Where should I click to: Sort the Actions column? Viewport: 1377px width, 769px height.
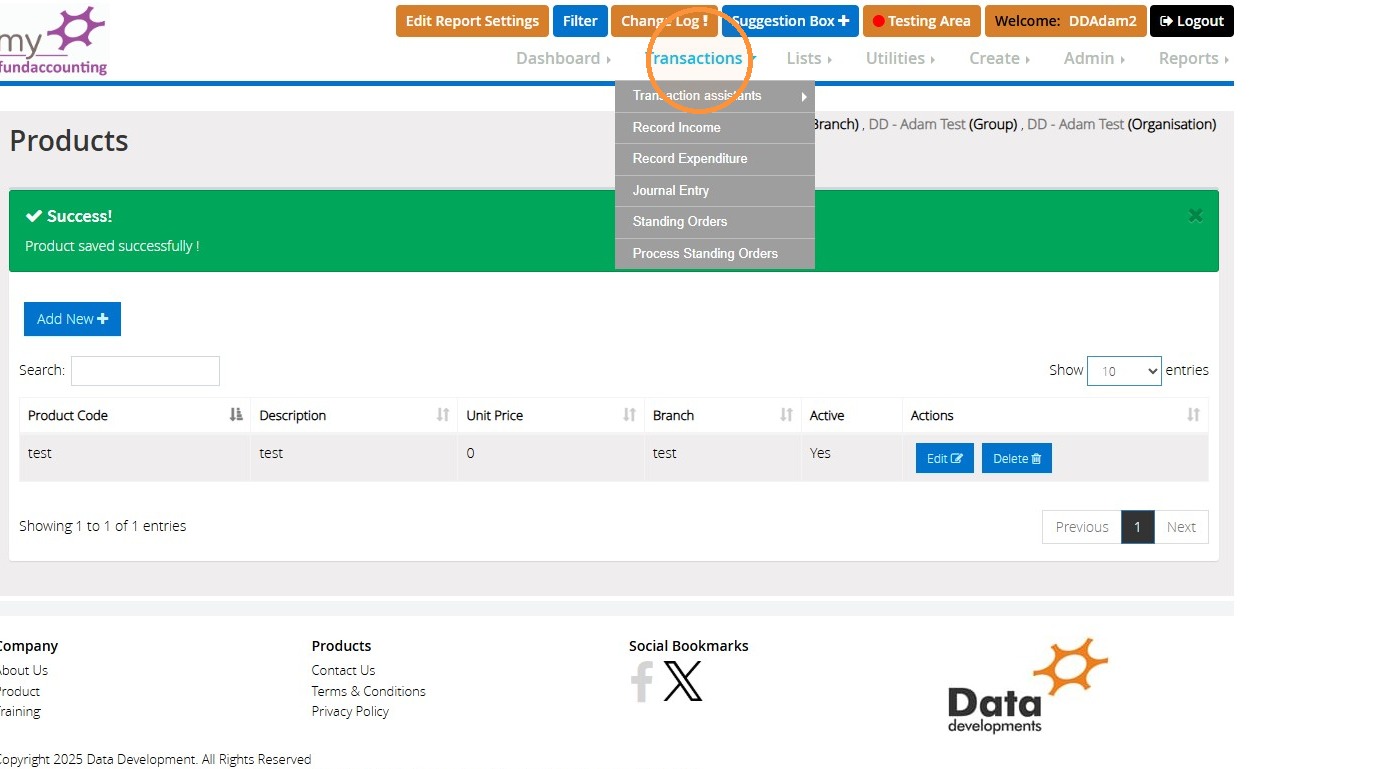click(x=1193, y=415)
